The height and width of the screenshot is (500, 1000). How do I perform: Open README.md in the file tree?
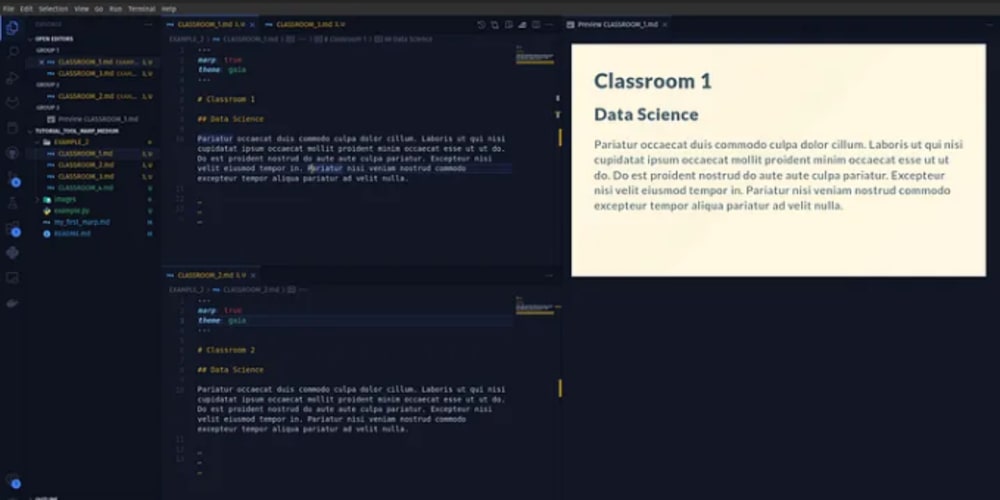click(72, 233)
